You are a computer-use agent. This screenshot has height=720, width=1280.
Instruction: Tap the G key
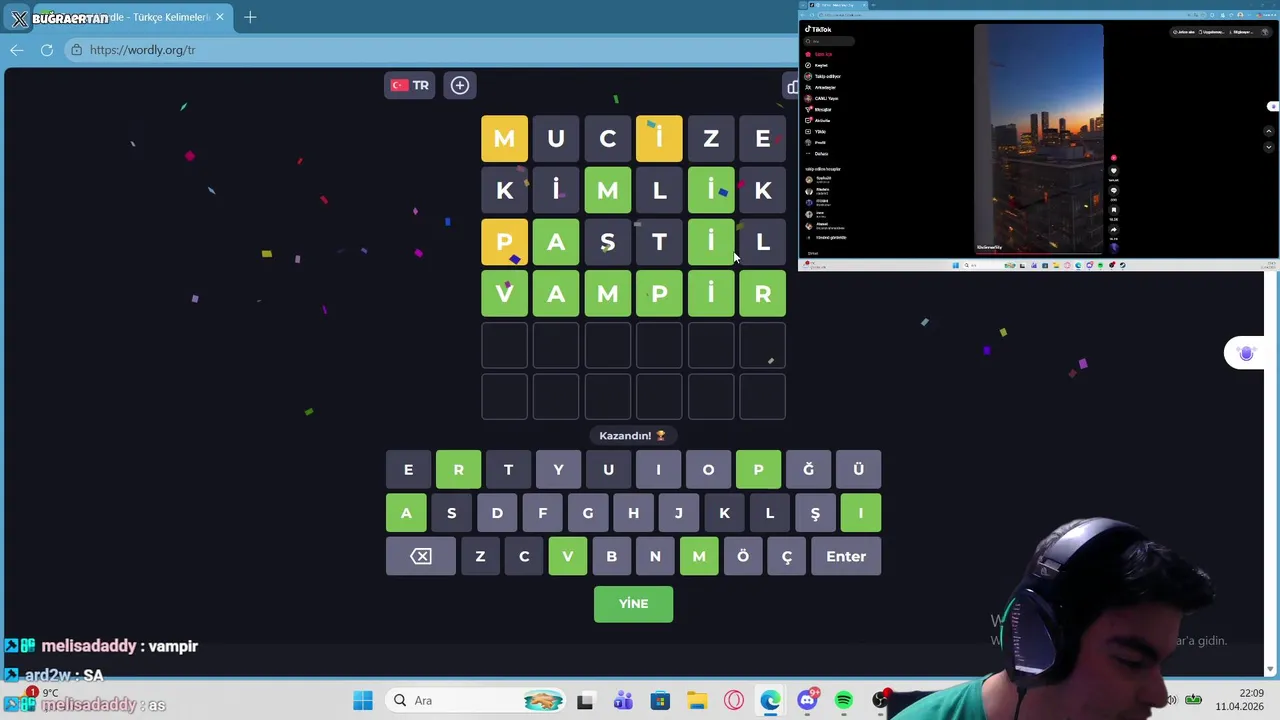pyautogui.click(x=588, y=513)
